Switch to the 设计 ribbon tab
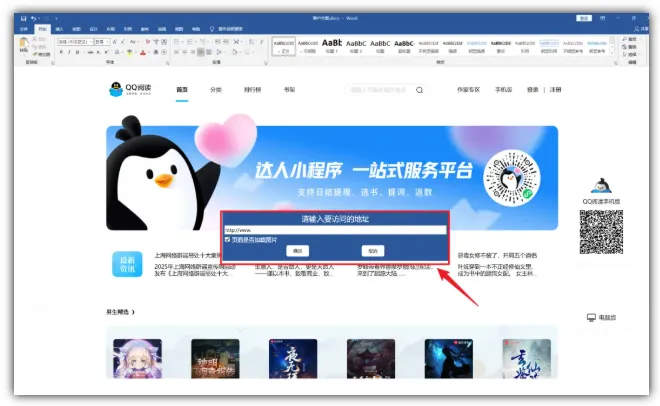This screenshot has height=406, width=660. [94, 29]
